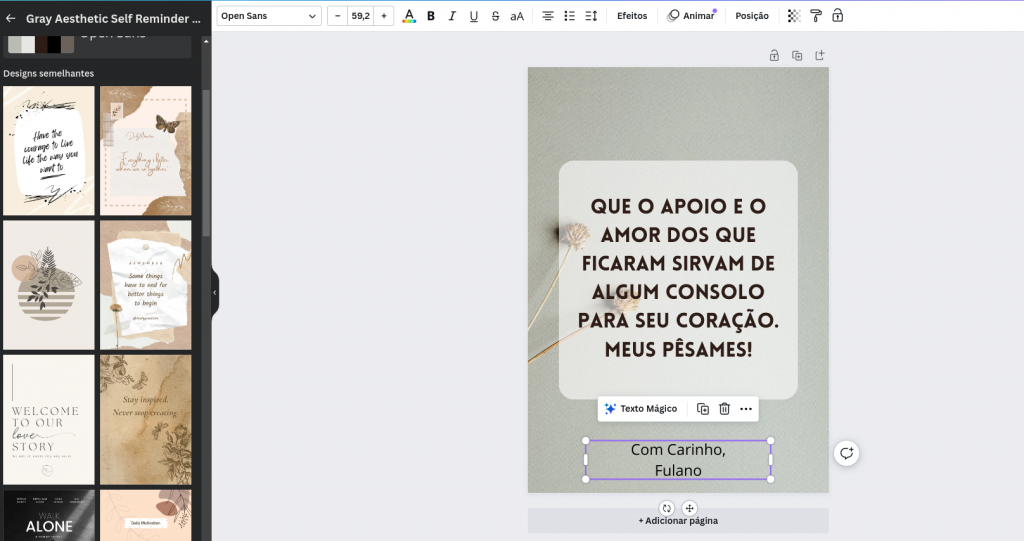Image resolution: width=1024 pixels, height=541 pixels.
Task: Increase font size with plus button
Action: coord(384,16)
